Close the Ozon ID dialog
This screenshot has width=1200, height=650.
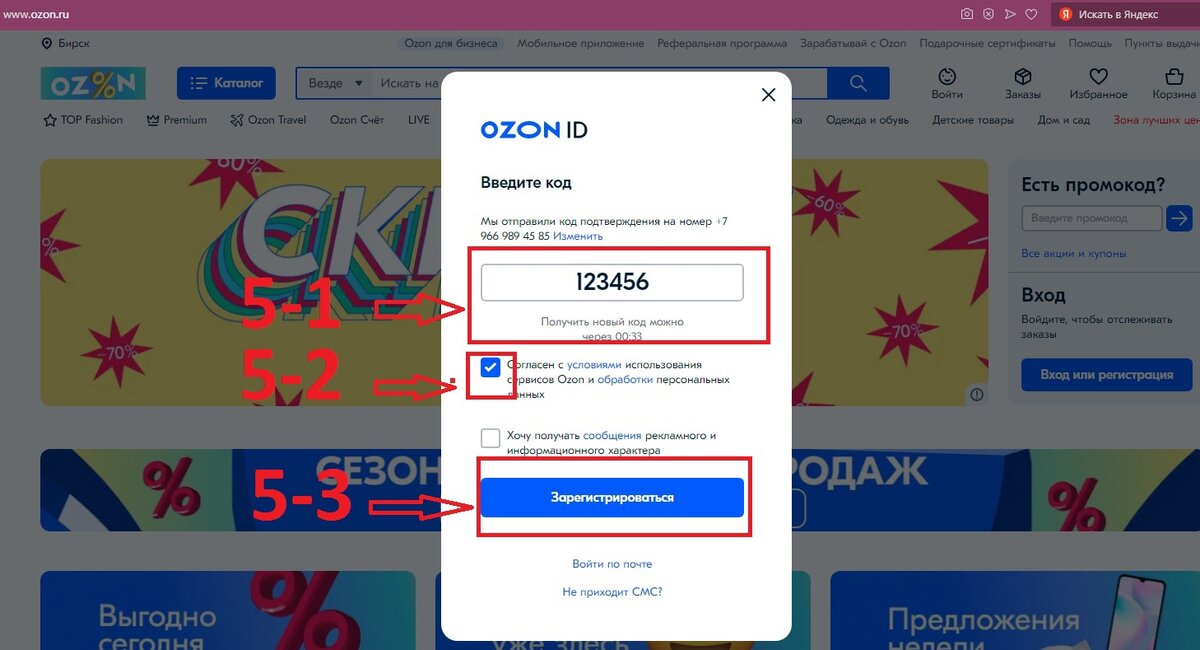768,95
